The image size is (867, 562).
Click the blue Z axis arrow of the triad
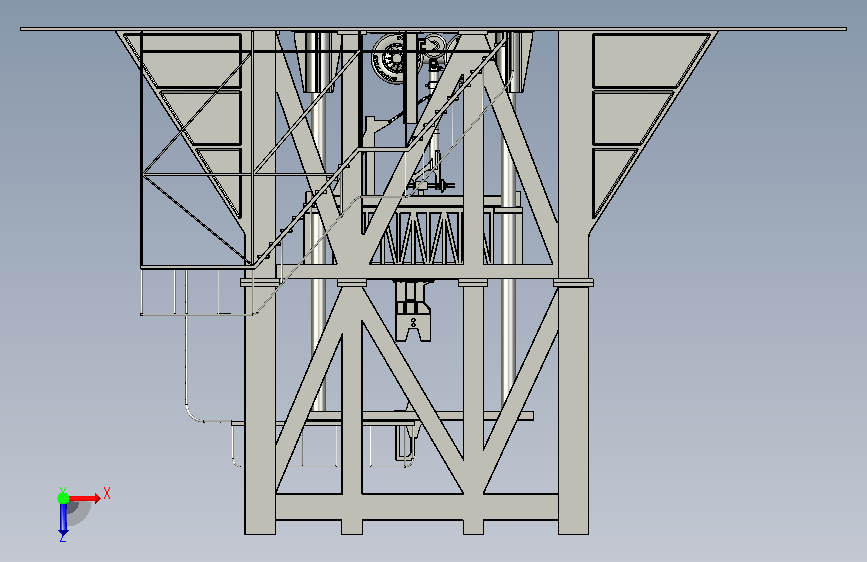(x=63, y=519)
